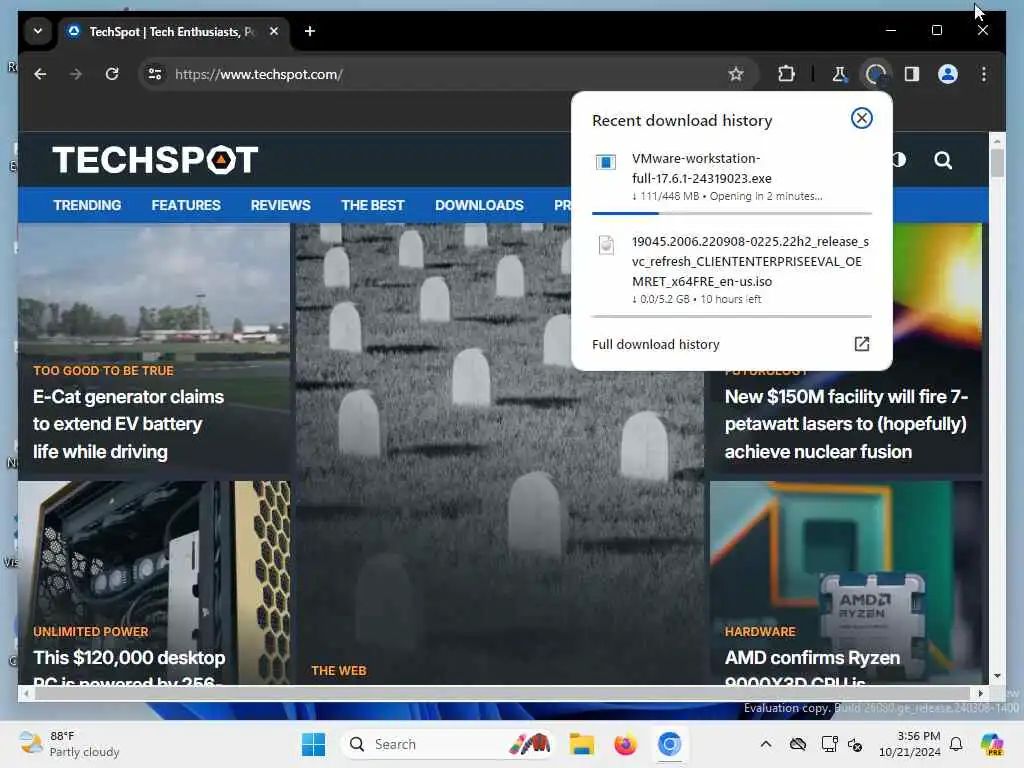
Task: Open the tab search dropdown arrow
Action: tap(38, 31)
